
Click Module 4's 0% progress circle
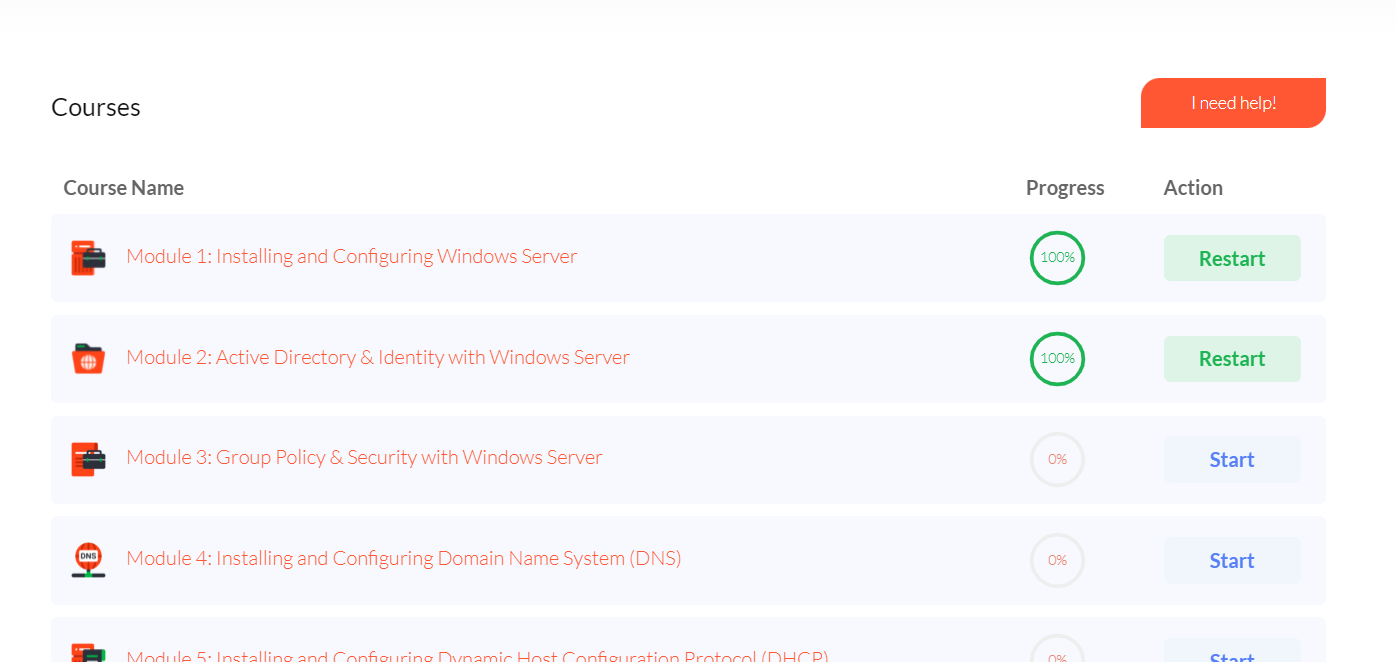pyautogui.click(x=1057, y=561)
